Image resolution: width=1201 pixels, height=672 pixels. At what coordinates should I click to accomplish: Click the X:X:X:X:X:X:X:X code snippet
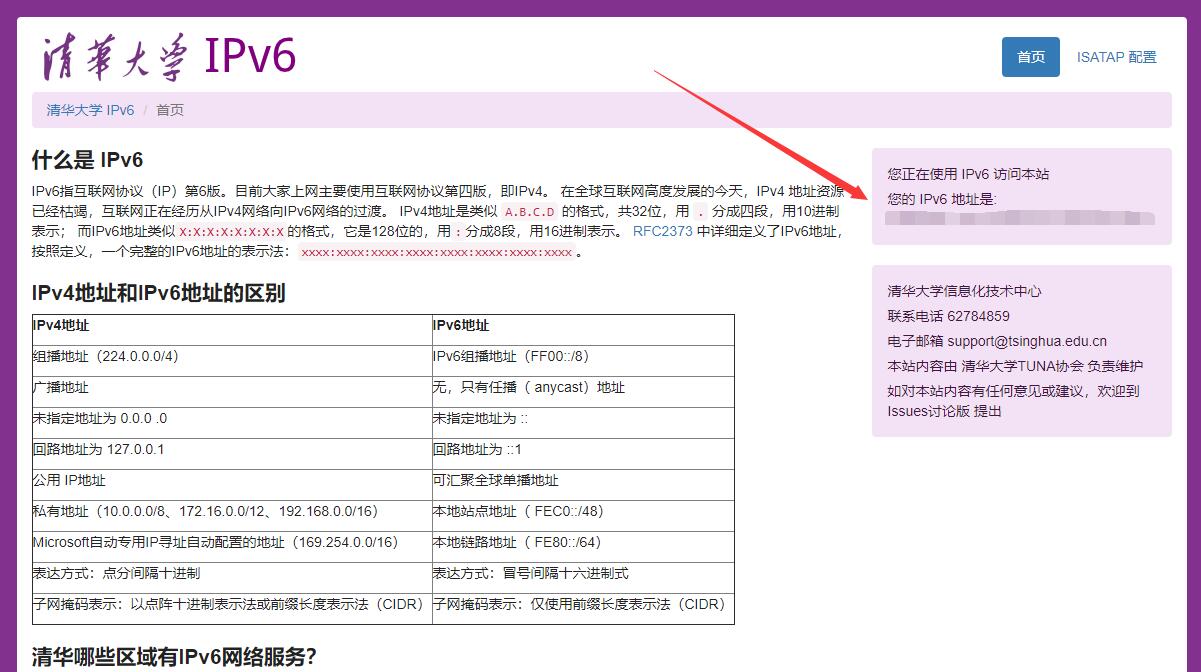[x=231, y=232]
